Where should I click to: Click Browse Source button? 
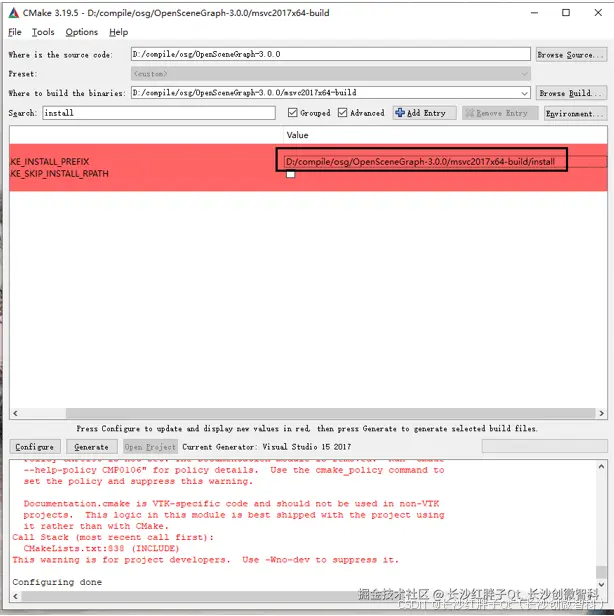pyautogui.click(x=571, y=55)
